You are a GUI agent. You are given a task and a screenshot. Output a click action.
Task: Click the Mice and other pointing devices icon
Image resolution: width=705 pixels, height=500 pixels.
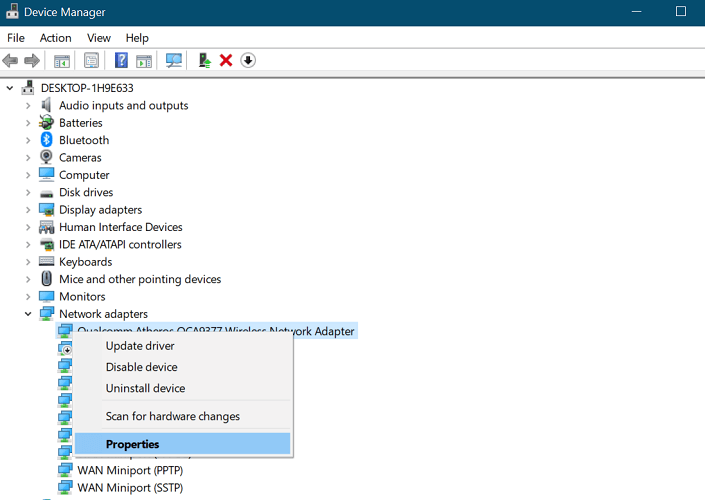(x=46, y=279)
